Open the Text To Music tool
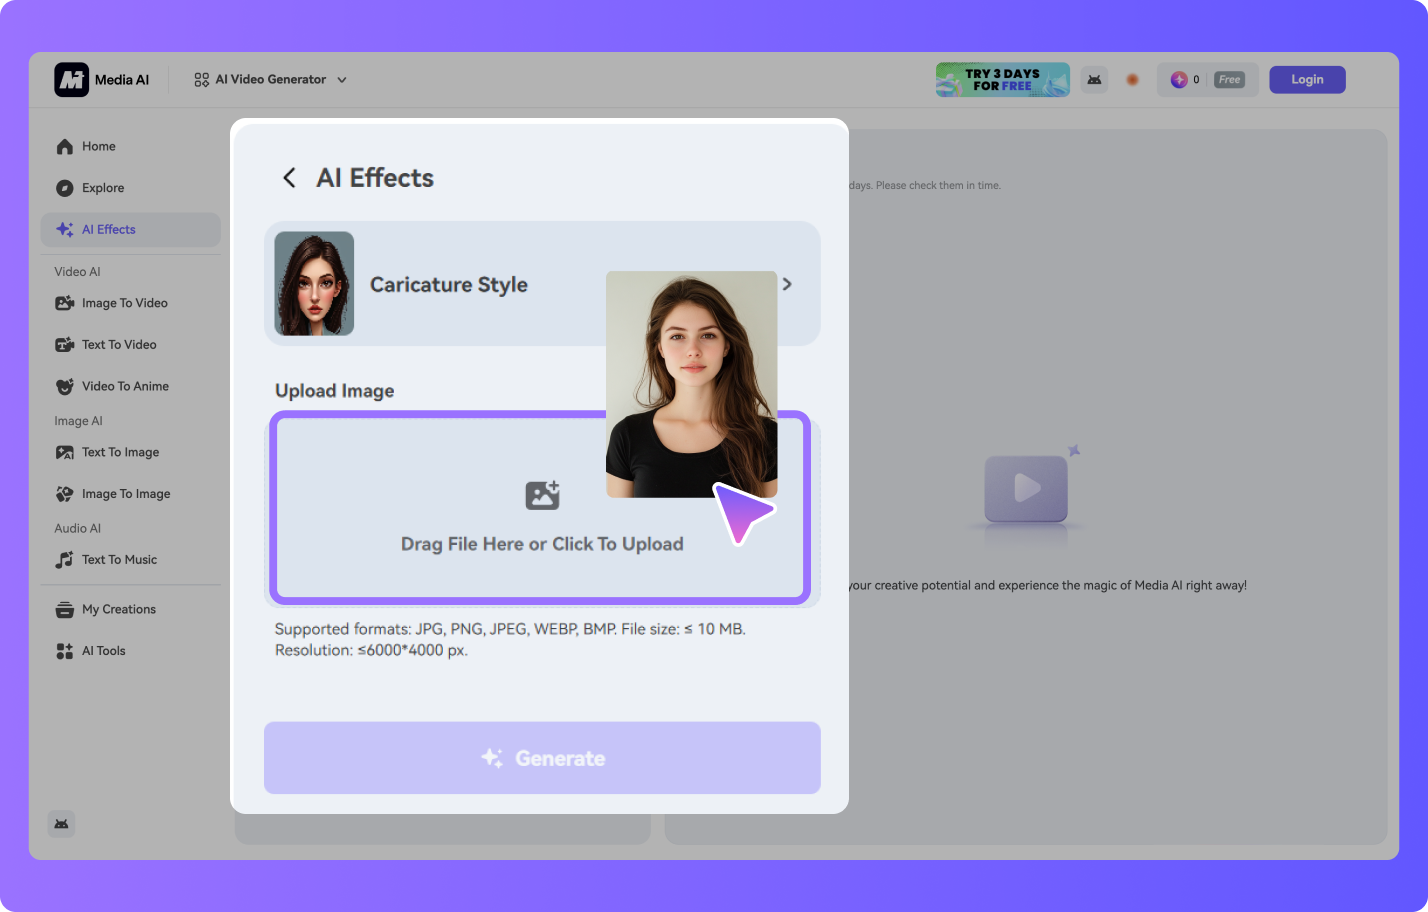 [x=119, y=560]
